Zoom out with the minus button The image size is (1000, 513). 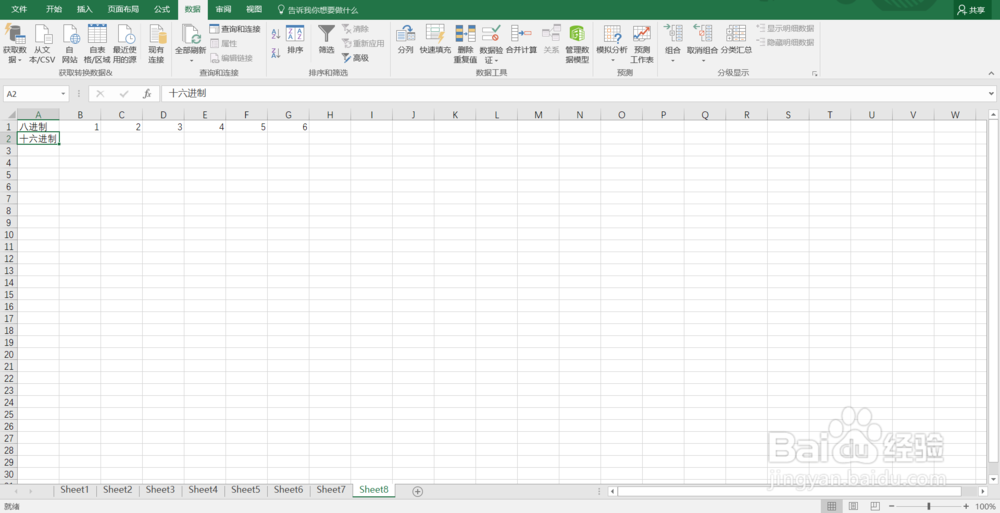(x=892, y=506)
